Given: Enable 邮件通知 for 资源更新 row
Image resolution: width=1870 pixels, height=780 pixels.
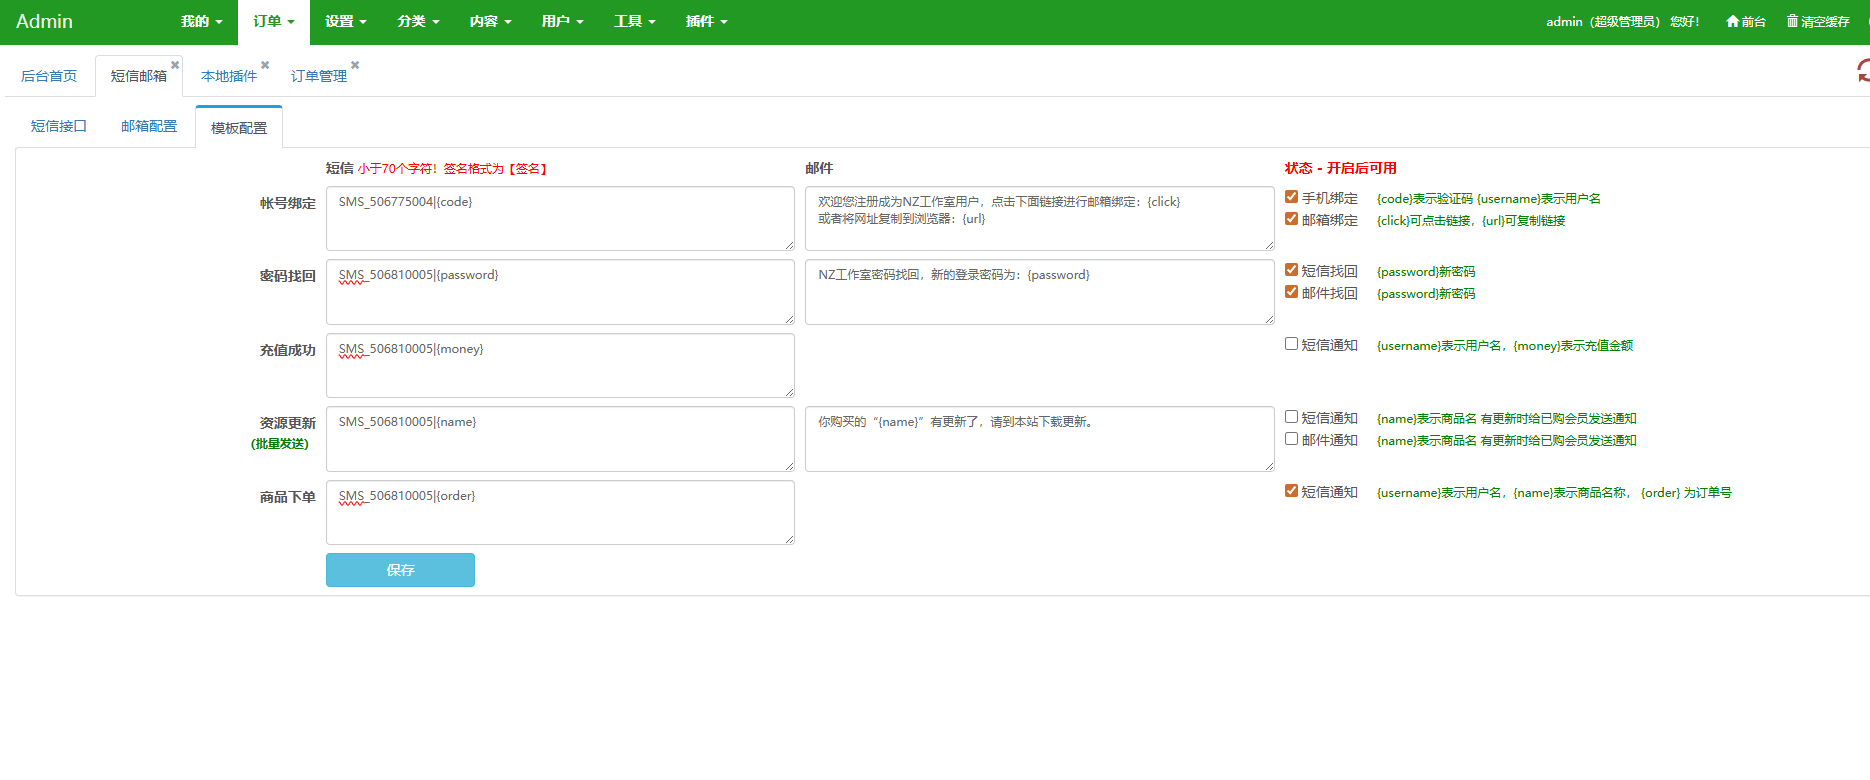Looking at the screenshot, I should point(1292,439).
